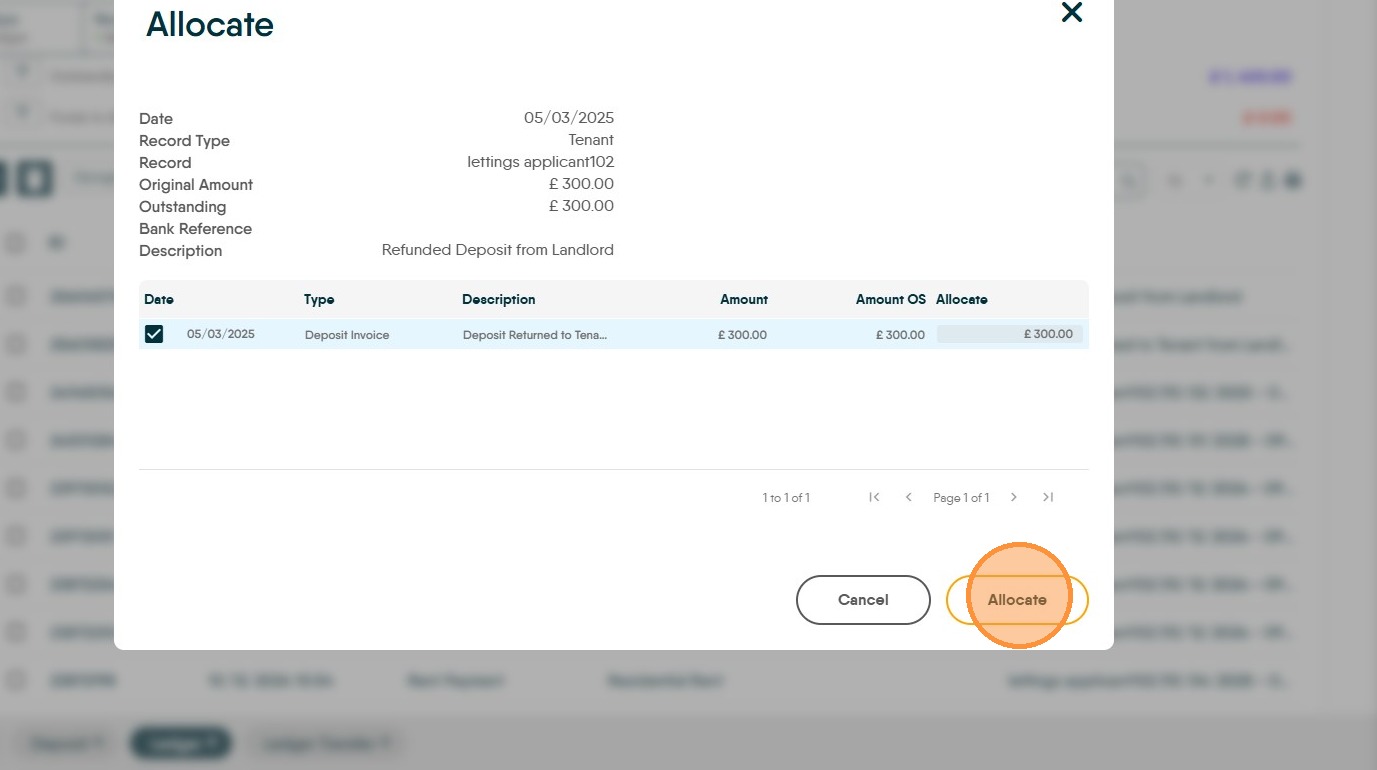Close the Allocate dialog with X
Viewport: 1377px width, 770px height.
1072,12
